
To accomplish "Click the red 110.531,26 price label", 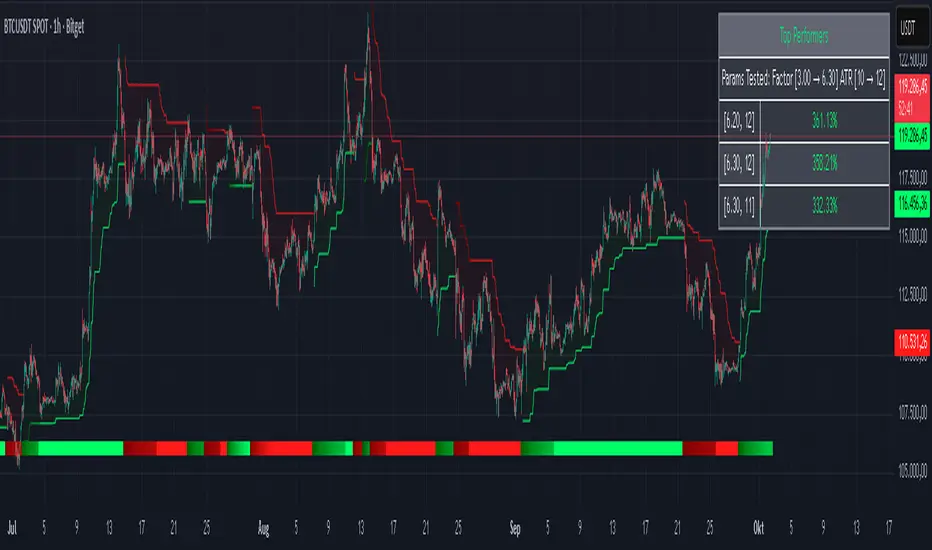I will click(912, 342).
